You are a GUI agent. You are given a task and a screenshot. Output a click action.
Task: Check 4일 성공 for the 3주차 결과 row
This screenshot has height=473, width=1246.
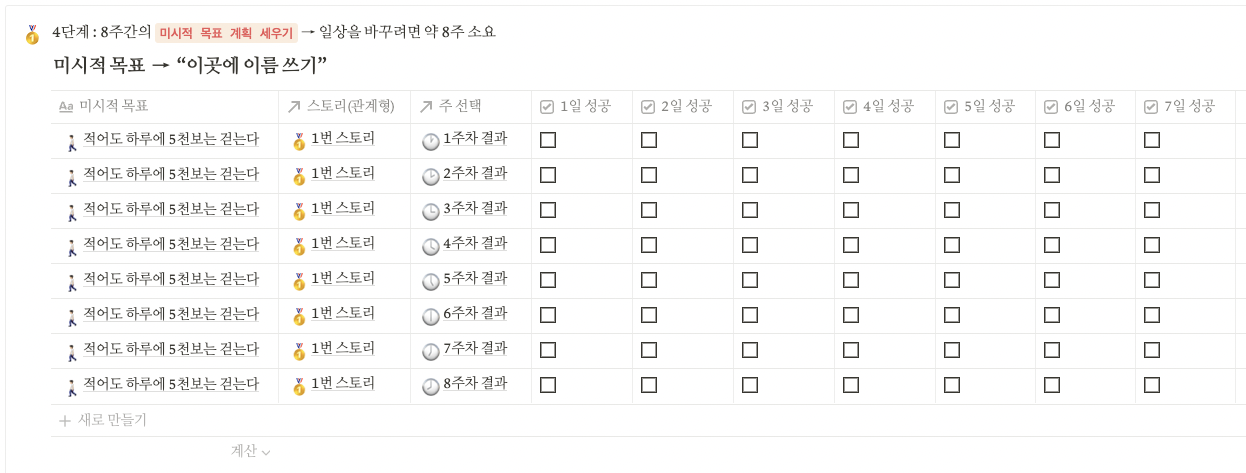(851, 211)
